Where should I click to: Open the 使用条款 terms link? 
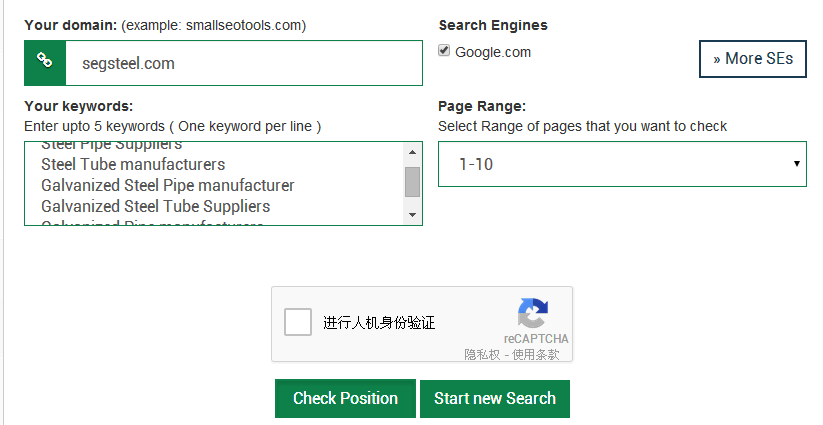tap(535, 354)
